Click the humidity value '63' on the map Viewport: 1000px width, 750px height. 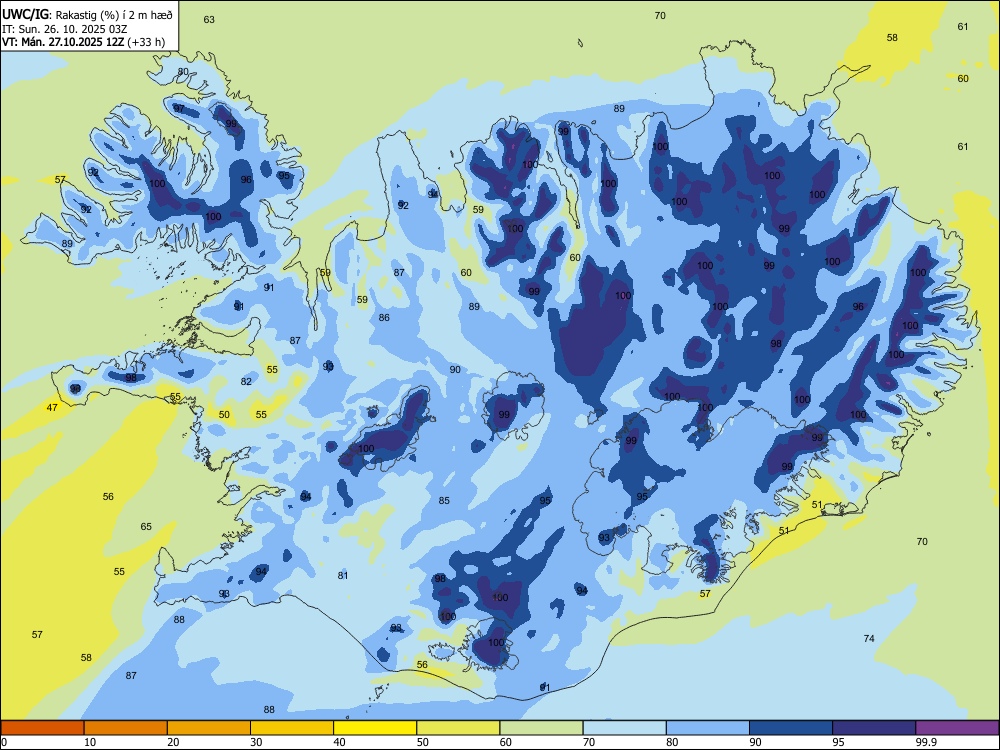[209, 19]
